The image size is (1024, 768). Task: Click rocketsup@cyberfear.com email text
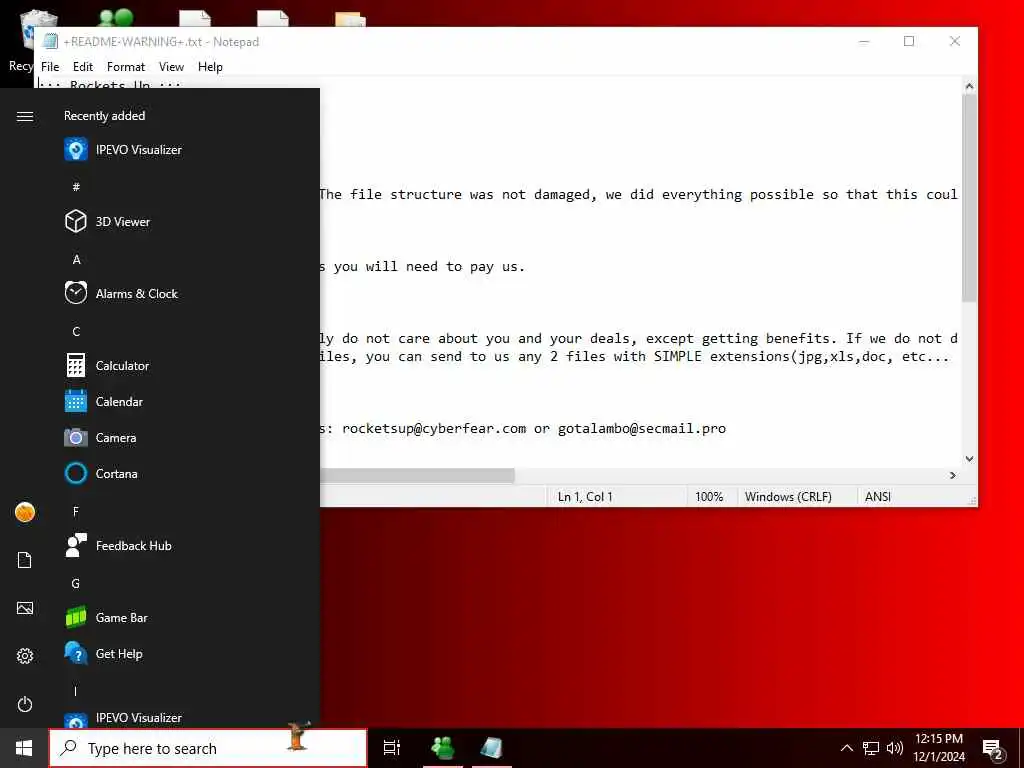click(434, 428)
